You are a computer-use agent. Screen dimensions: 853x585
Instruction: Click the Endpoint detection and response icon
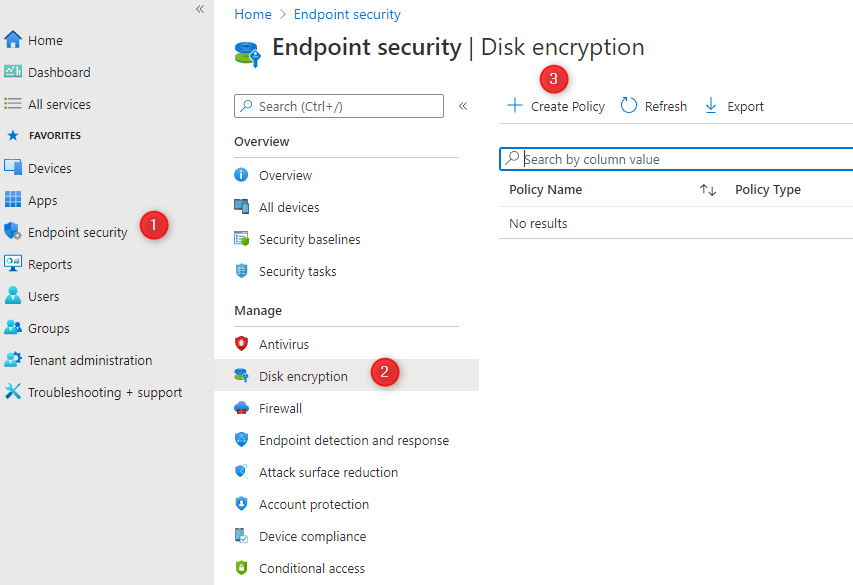241,439
